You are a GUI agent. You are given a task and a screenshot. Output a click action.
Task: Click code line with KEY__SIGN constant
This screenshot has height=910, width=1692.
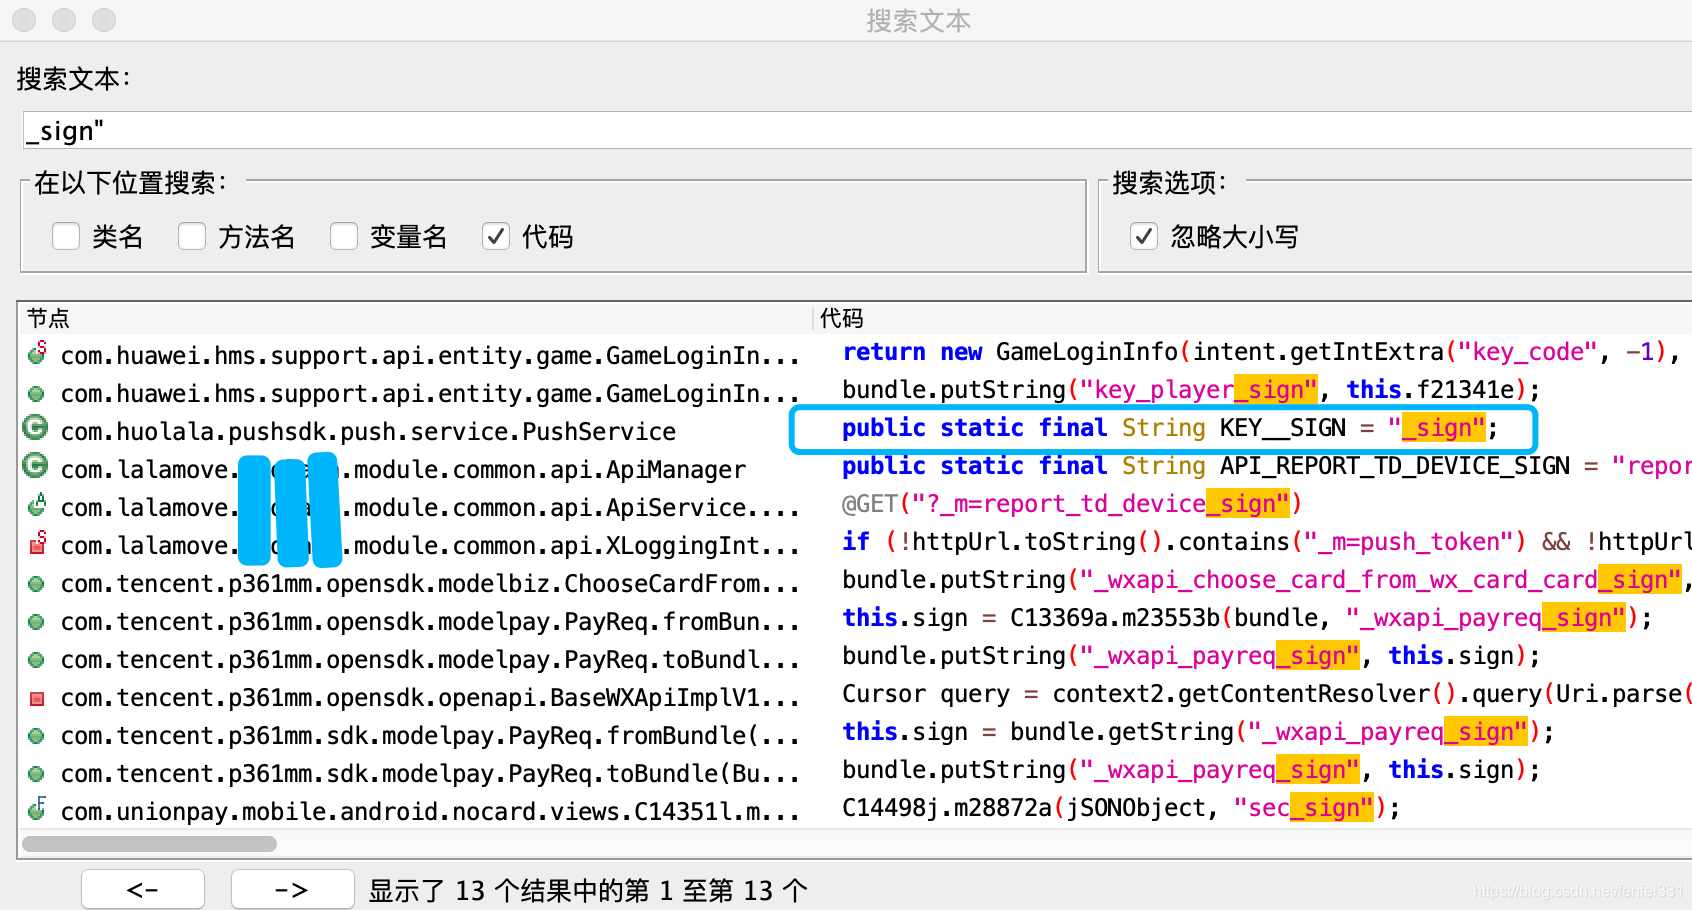(x=1170, y=428)
